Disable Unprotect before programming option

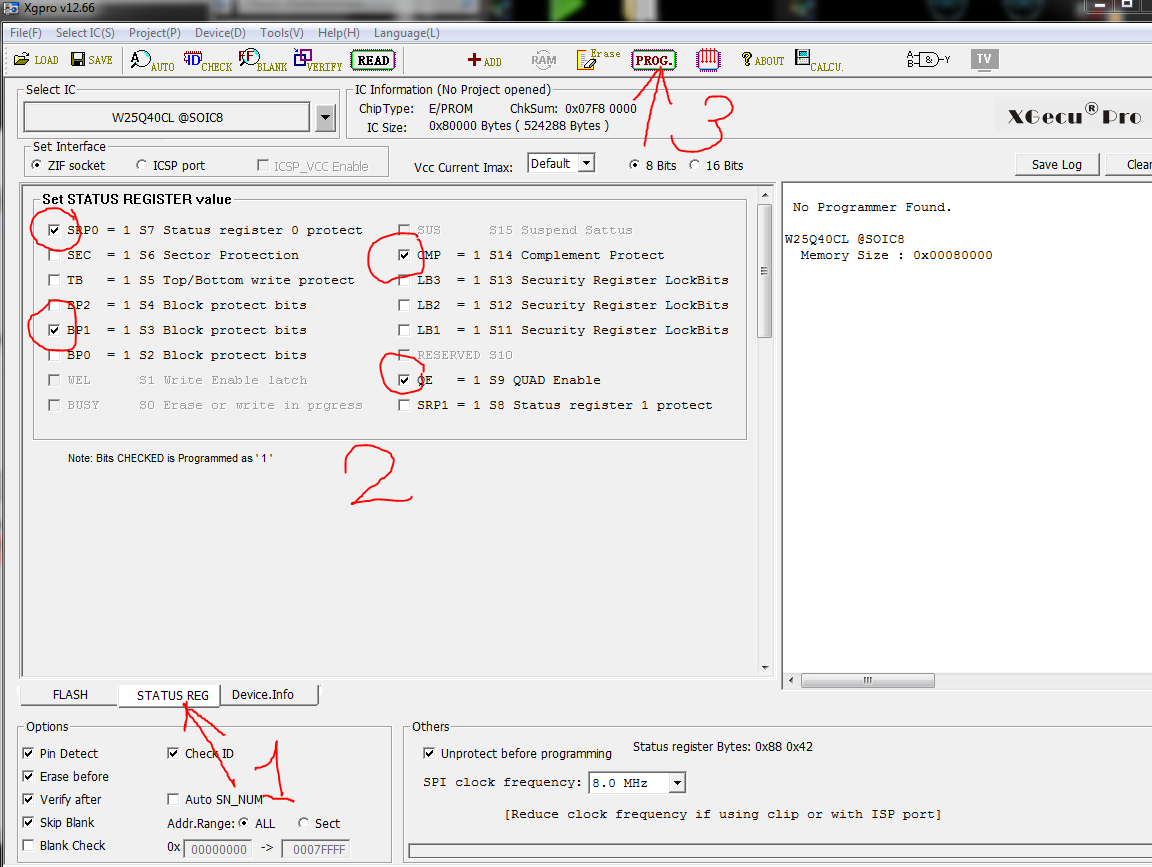(x=429, y=753)
